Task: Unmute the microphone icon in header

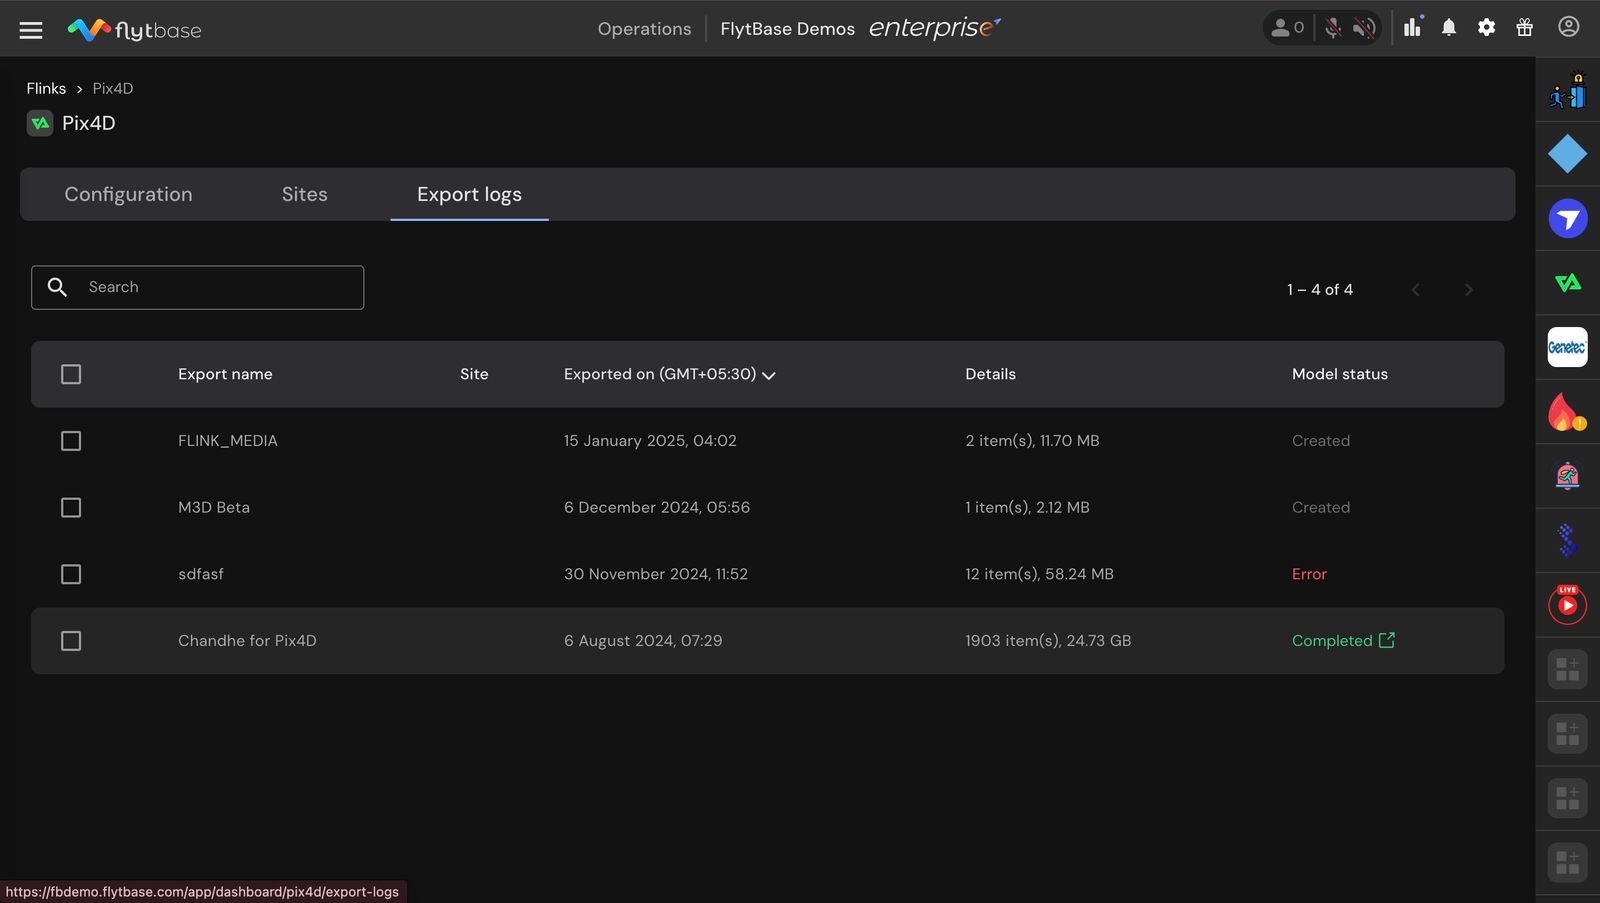Action: click(x=1333, y=28)
